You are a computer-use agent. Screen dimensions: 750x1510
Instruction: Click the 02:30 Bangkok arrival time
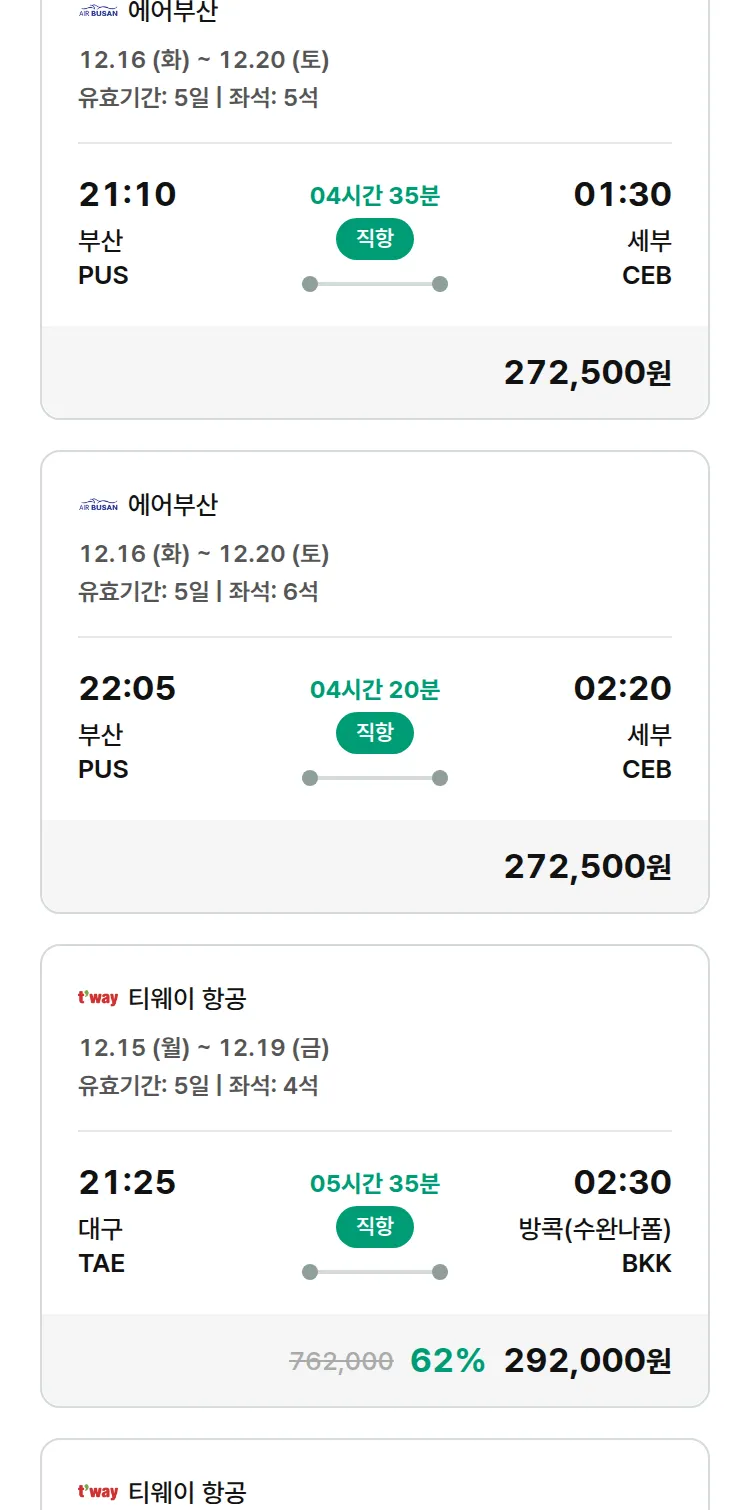point(622,1182)
